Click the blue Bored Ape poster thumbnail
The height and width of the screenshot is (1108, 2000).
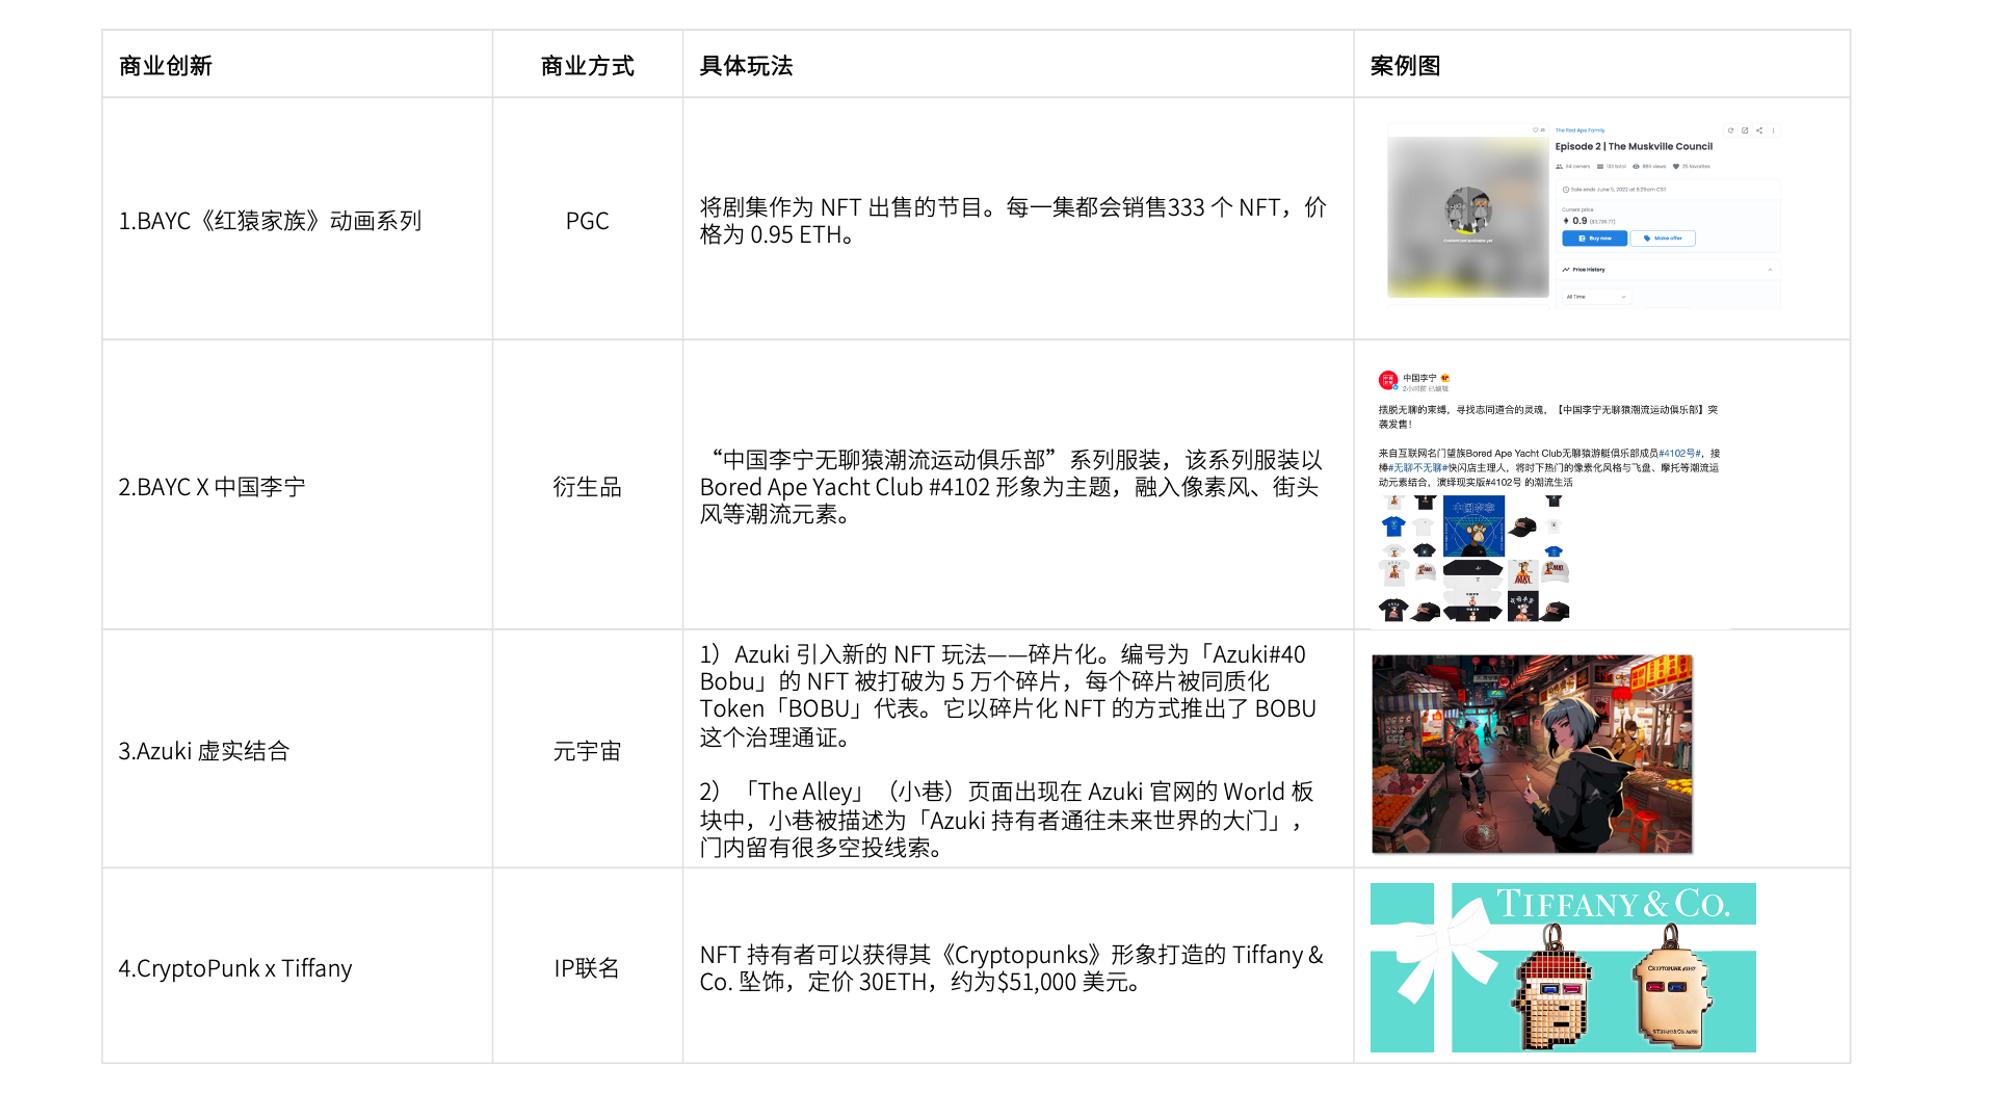pos(1473,526)
